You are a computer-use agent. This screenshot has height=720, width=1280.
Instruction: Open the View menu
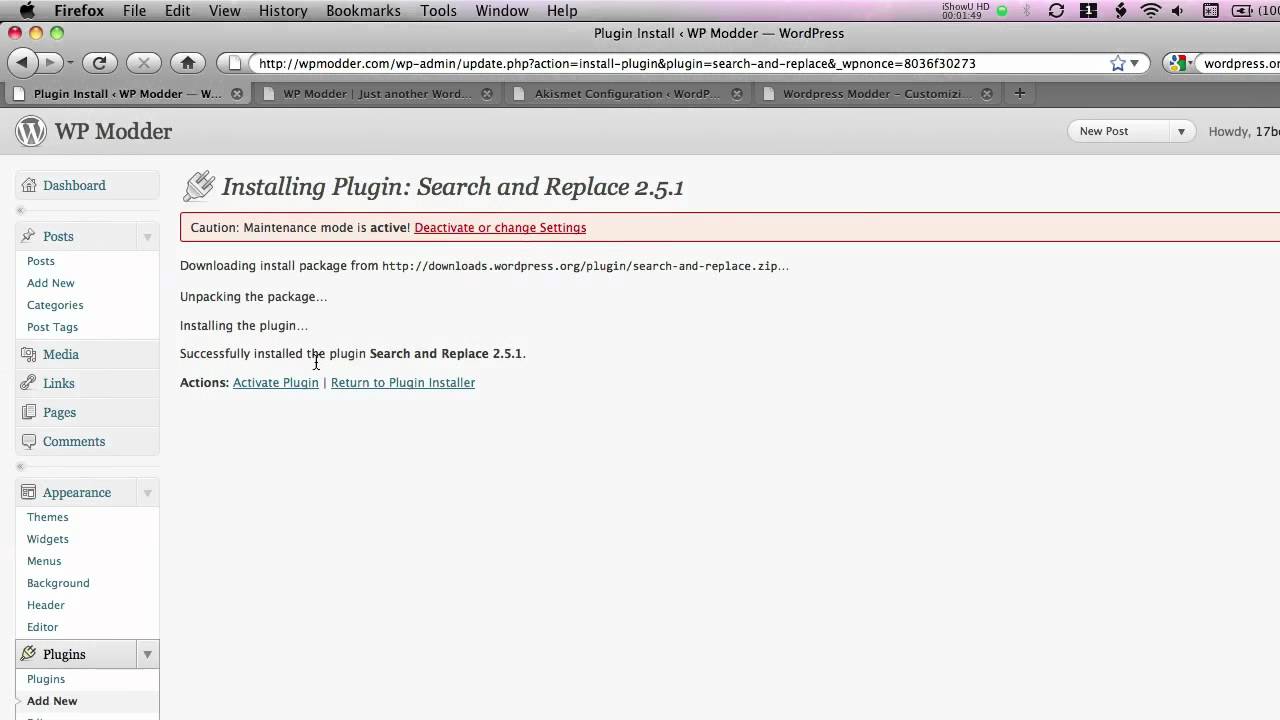(x=224, y=10)
